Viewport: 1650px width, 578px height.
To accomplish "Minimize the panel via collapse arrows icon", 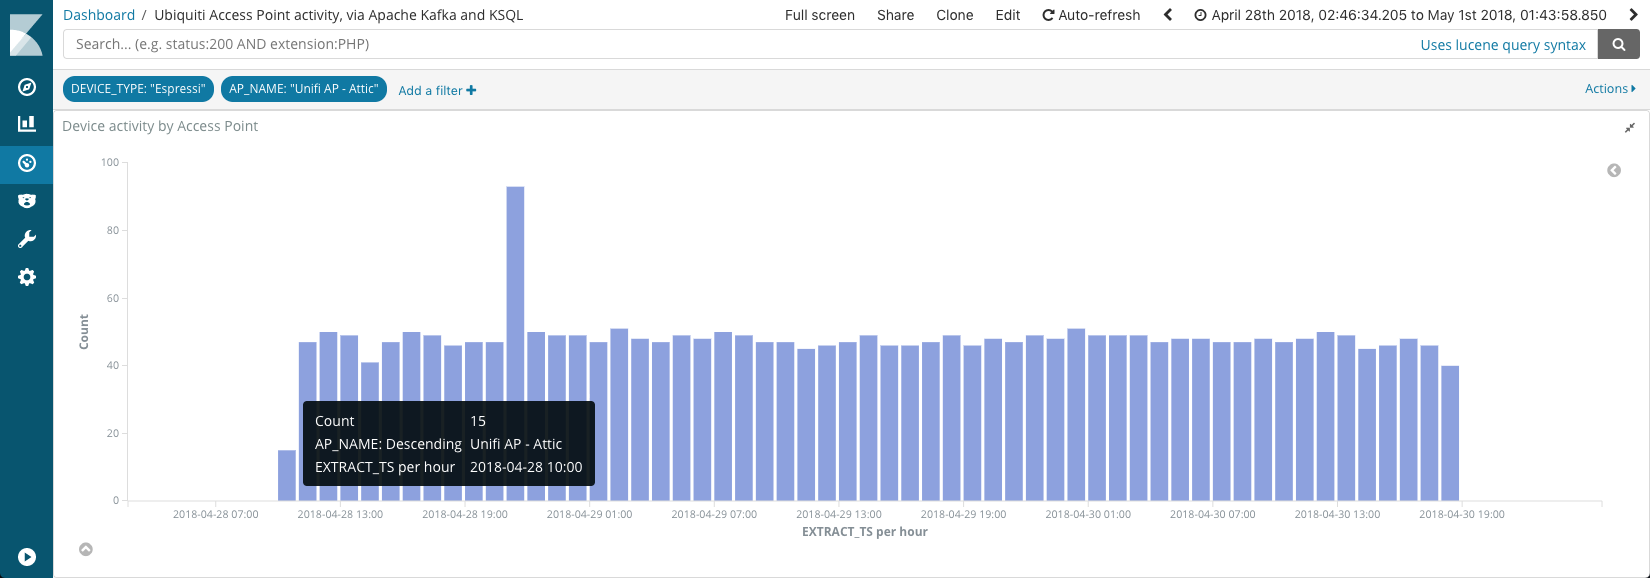I will [1630, 128].
